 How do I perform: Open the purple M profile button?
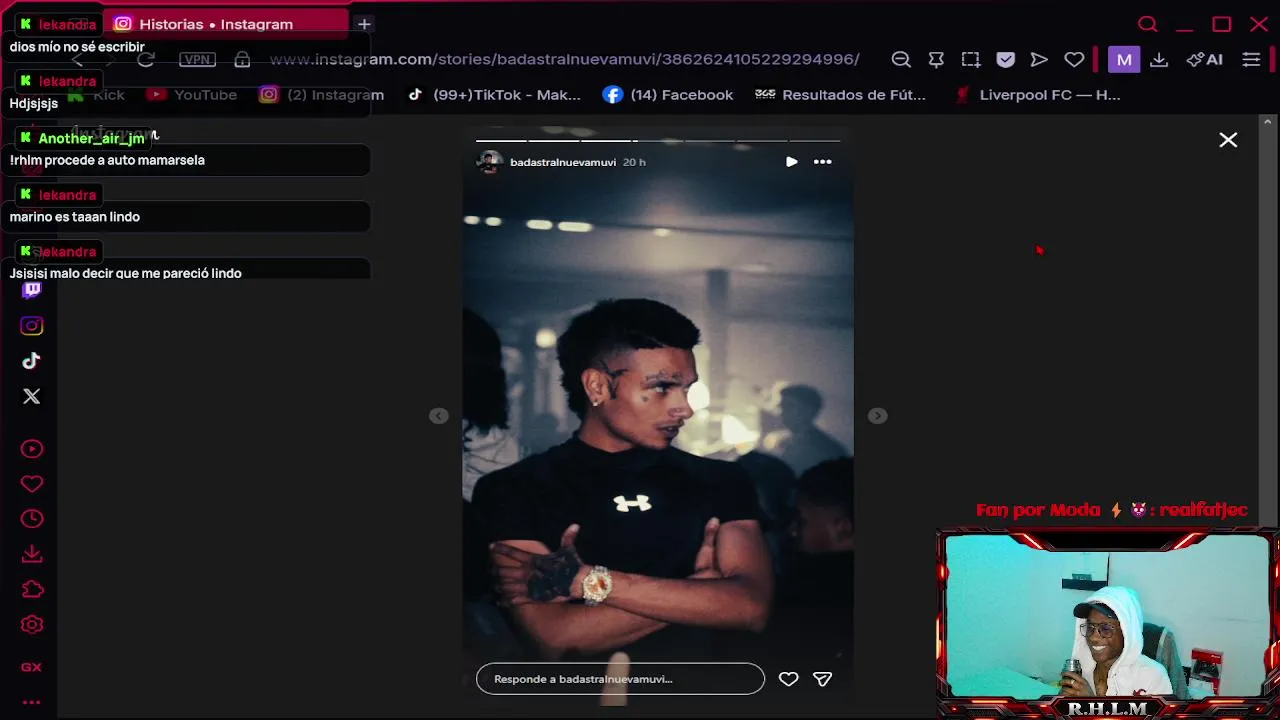tap(1124, 60)
